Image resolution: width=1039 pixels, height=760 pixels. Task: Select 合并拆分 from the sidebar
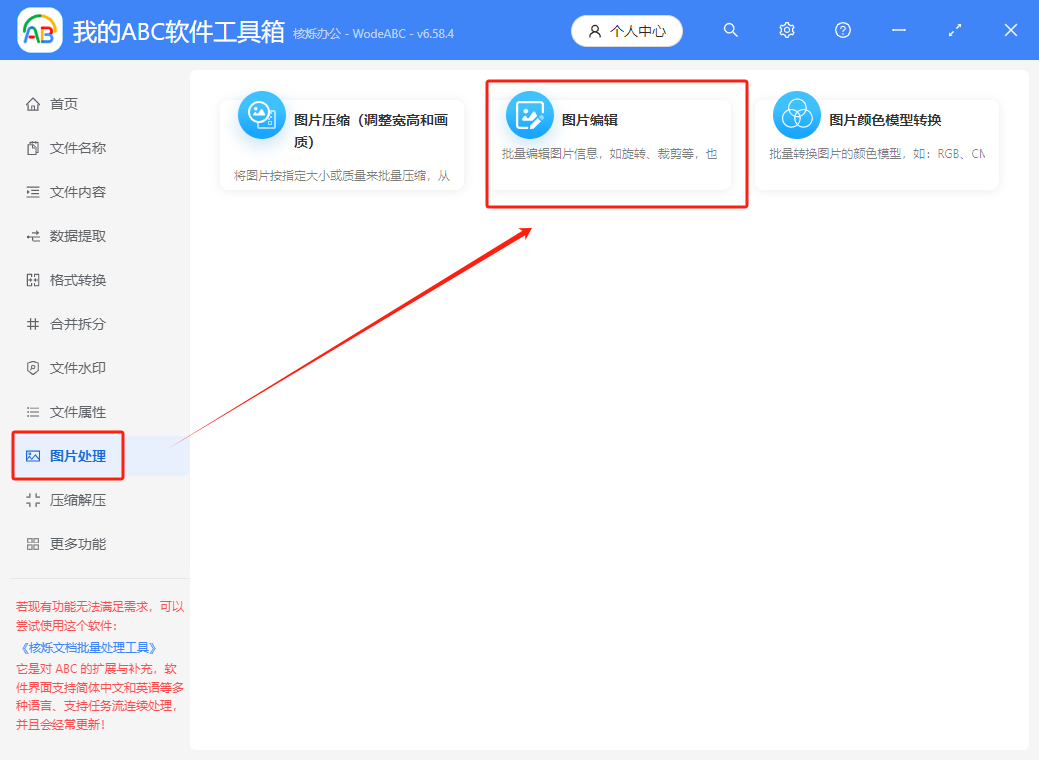coord(70,323)
